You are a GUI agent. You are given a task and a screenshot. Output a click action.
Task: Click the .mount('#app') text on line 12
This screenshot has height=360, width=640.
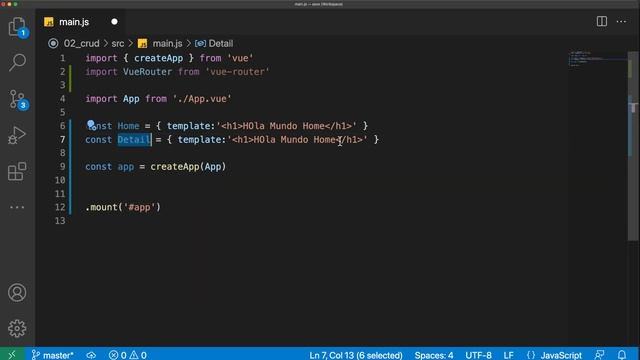pyautogui.click(x=123, y=207)
